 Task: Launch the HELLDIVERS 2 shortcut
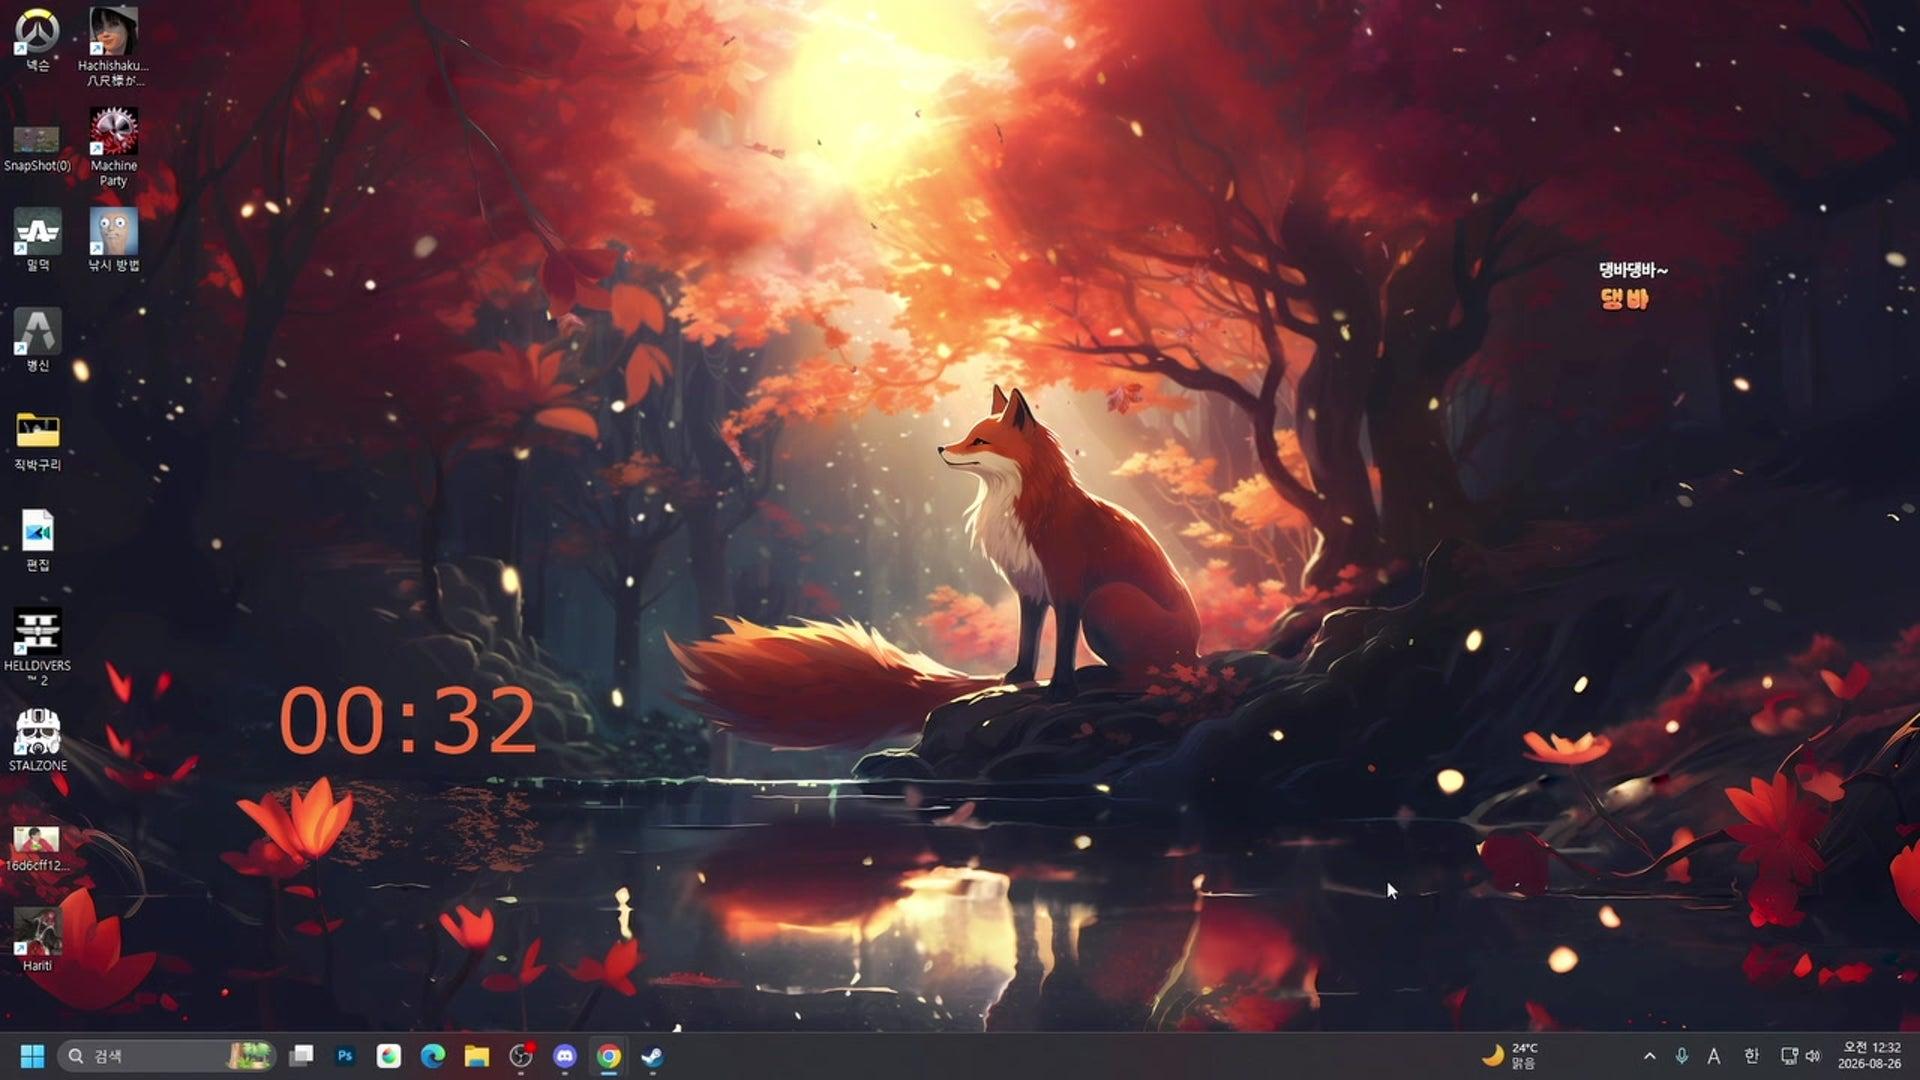[37, 647]
